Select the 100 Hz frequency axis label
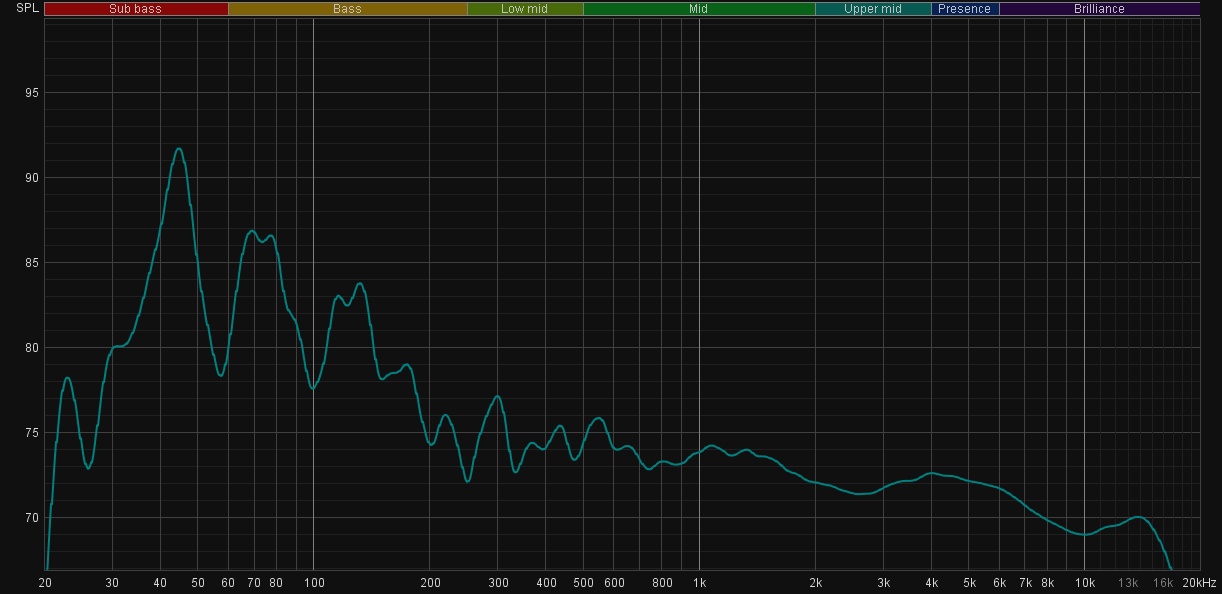The image size is (1222, 594). pos(313,583)
